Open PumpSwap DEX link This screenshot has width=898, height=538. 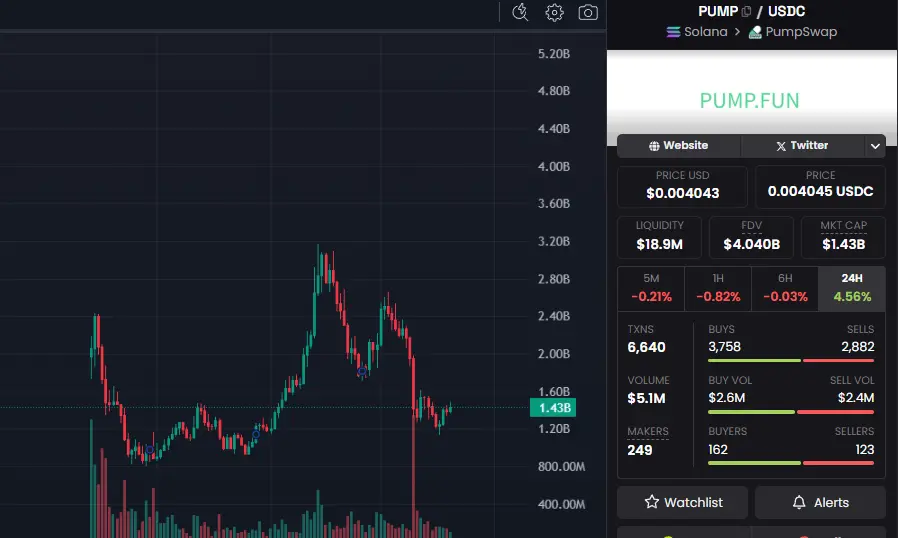click(x=793, y=32)
